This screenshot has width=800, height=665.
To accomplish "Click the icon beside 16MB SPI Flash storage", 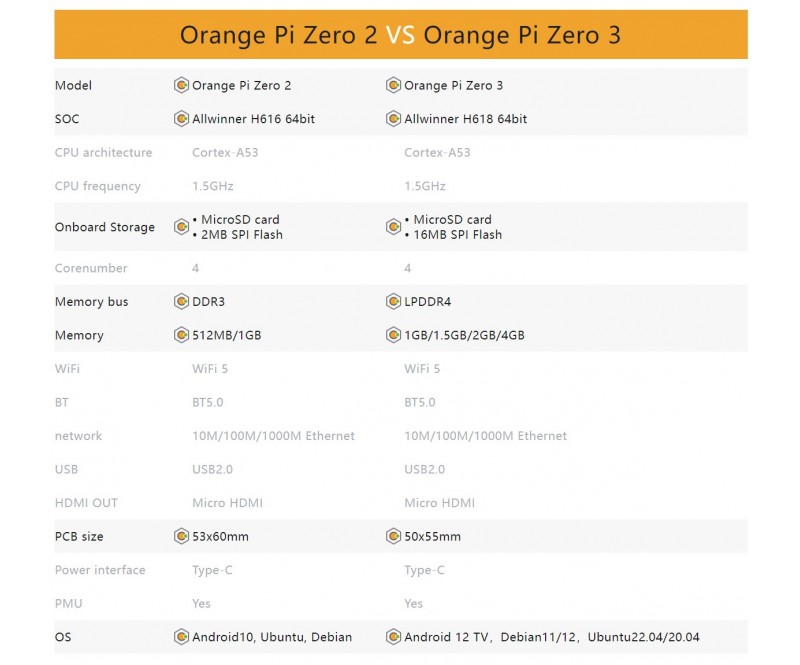I will click(393, 227).
